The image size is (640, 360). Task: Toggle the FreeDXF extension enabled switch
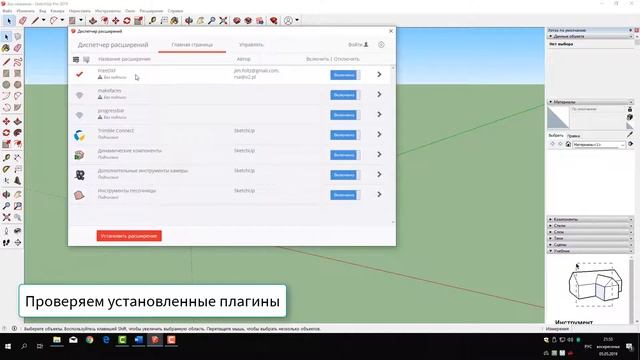[x=345, y=75]
